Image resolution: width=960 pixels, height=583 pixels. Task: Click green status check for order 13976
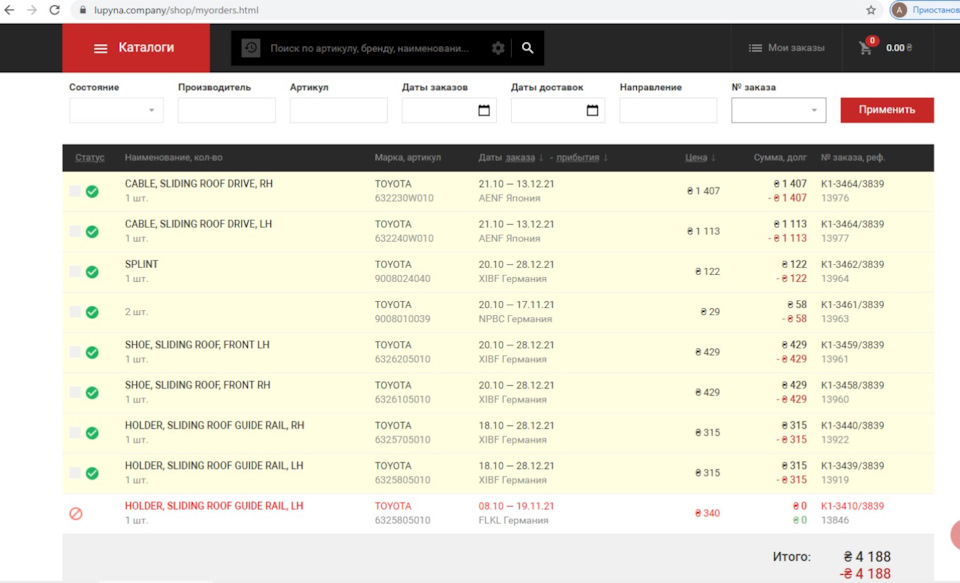pyautogui.click(x=92, y=192)
